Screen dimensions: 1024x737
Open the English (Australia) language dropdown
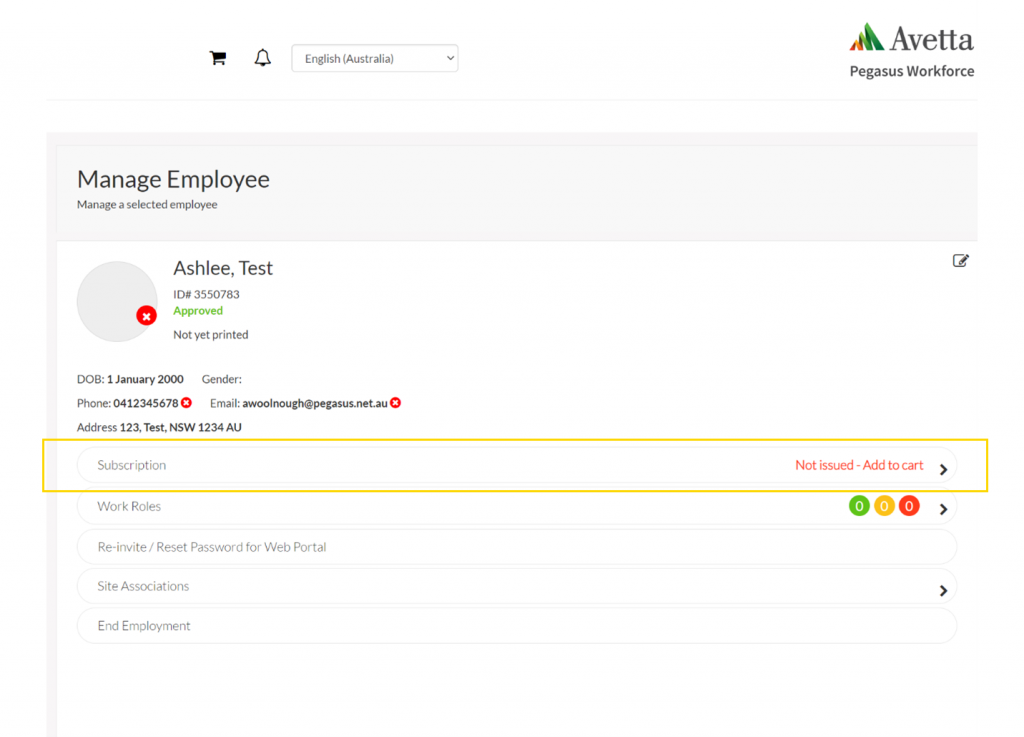tap(375, 58)
